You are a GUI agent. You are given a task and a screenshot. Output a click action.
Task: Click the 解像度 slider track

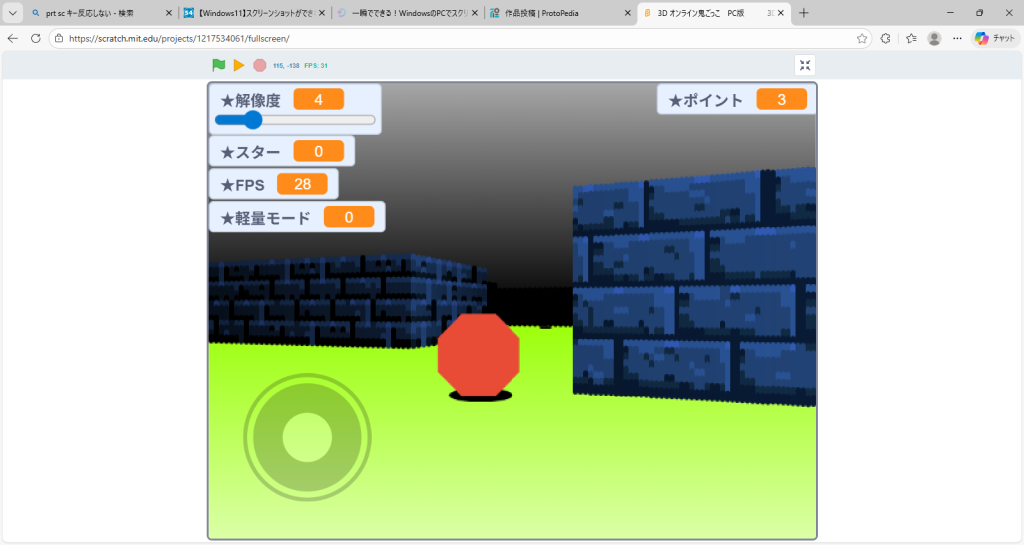tap(310, 120)
